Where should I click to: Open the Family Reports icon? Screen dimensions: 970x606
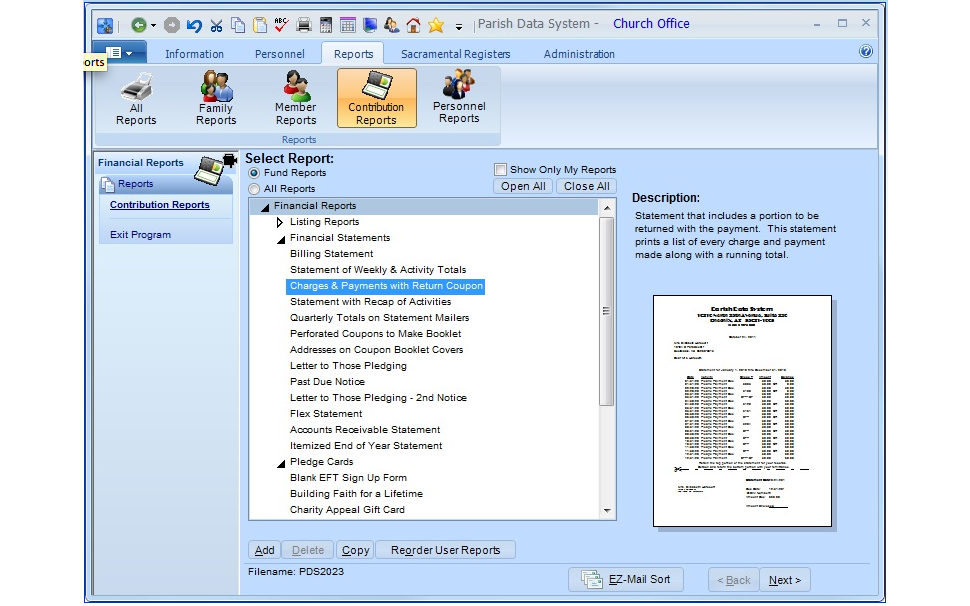pos(216,97)
